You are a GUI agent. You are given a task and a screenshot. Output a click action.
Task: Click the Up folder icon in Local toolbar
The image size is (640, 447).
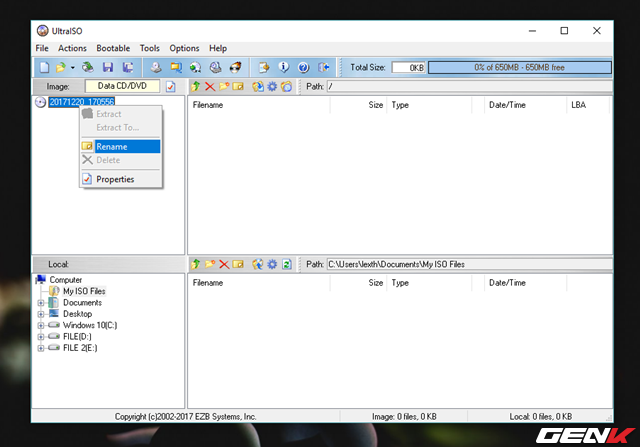click(x=196, y=264)
